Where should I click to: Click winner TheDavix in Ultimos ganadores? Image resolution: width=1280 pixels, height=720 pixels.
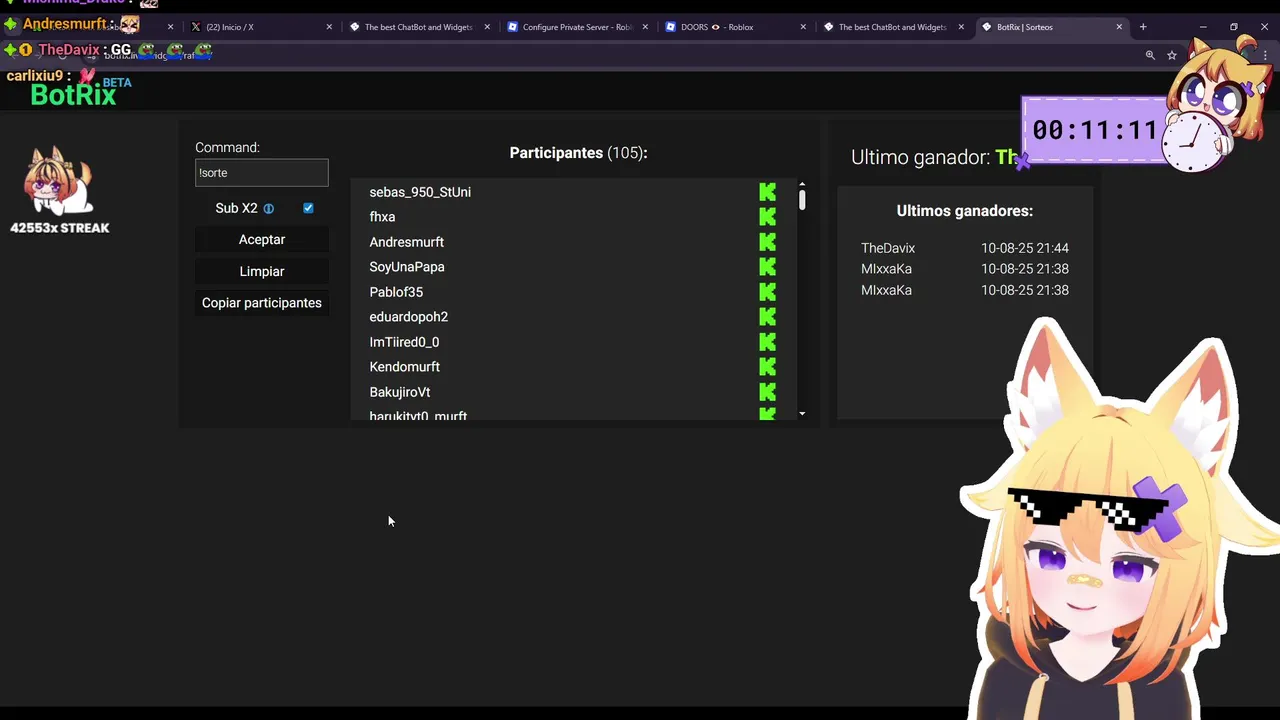click(888, 248)
